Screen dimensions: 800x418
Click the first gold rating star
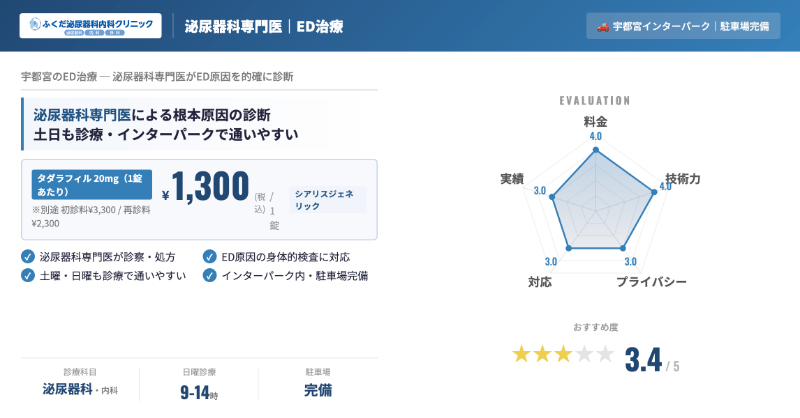521,354
